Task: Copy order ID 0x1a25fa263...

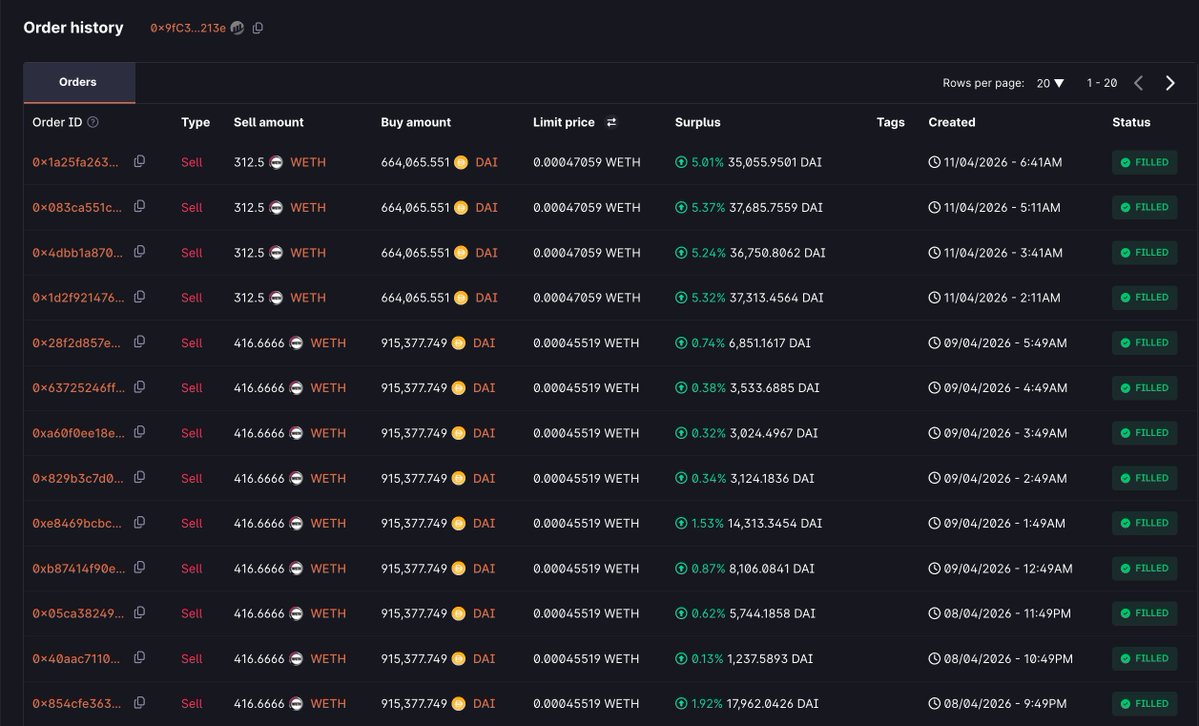Action: coord(139,161)
